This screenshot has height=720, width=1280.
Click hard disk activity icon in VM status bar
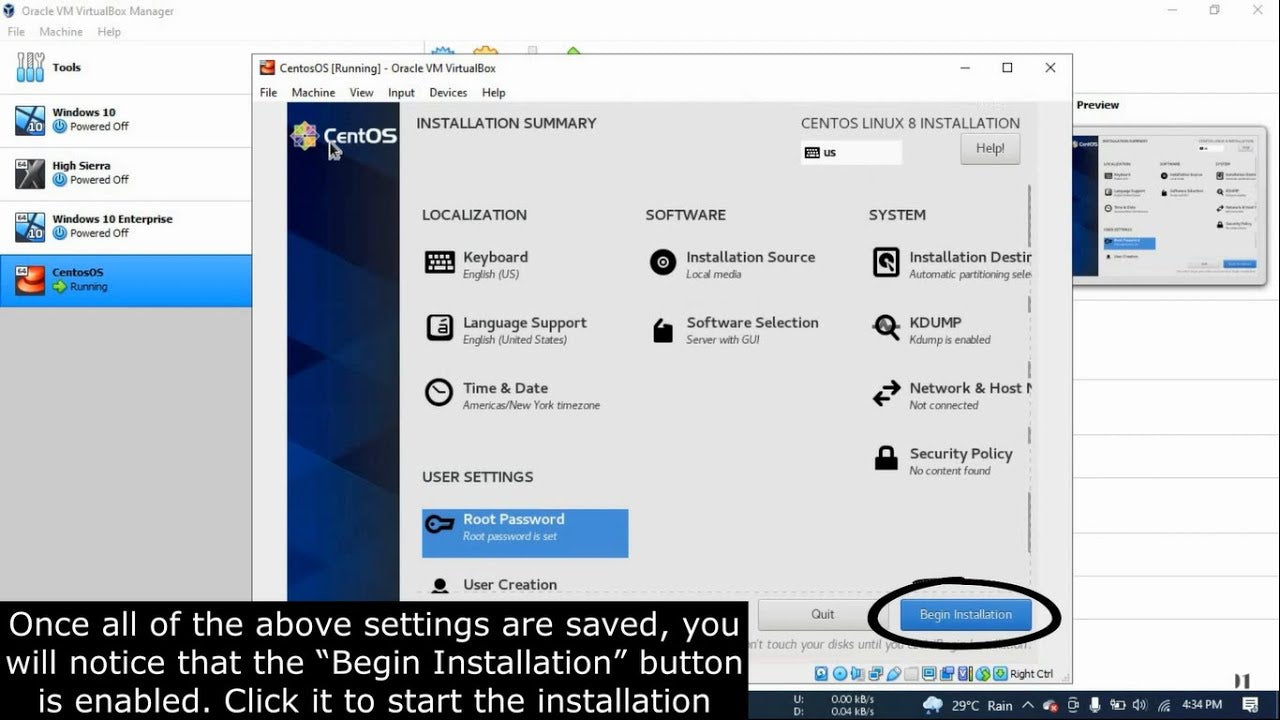click(821, 674)
